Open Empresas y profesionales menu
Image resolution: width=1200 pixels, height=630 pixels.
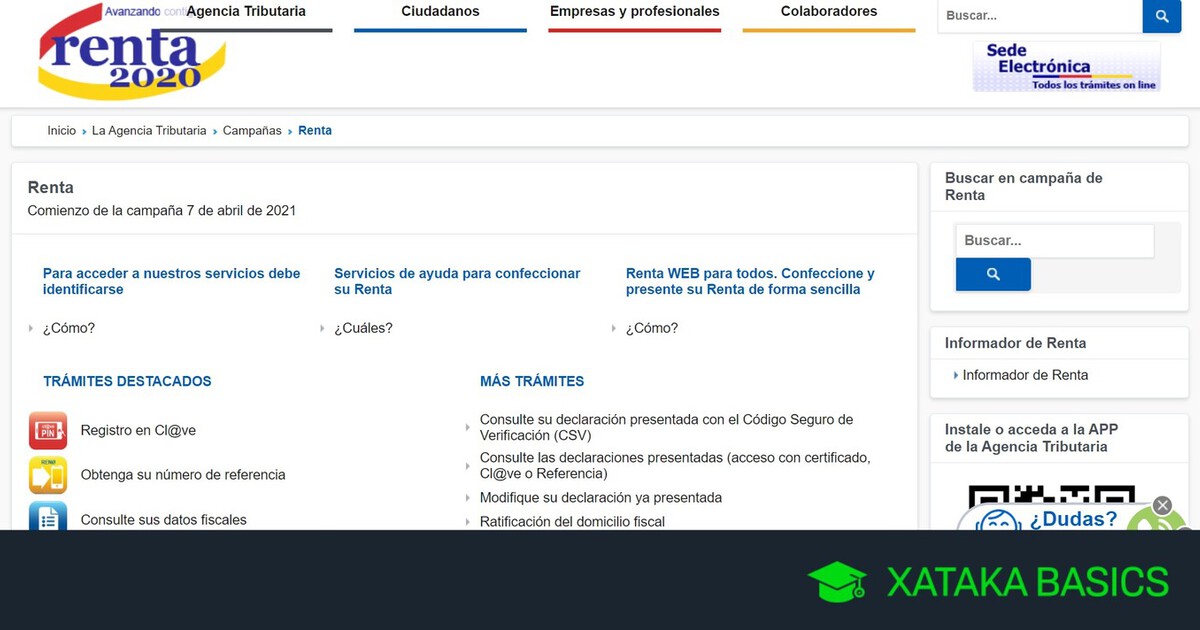coord(634,12)
